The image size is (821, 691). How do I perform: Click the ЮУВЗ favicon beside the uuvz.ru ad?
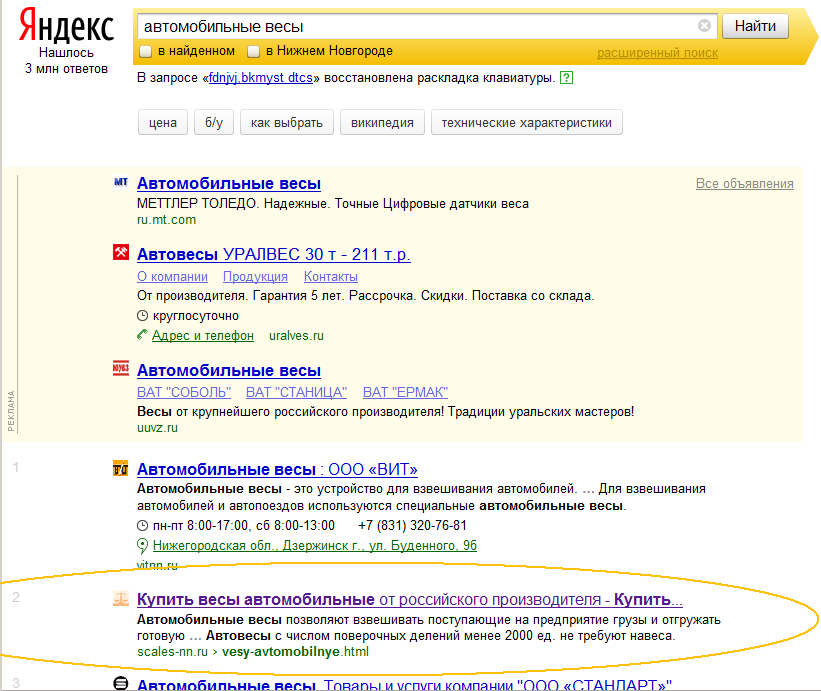click(121, 368)
